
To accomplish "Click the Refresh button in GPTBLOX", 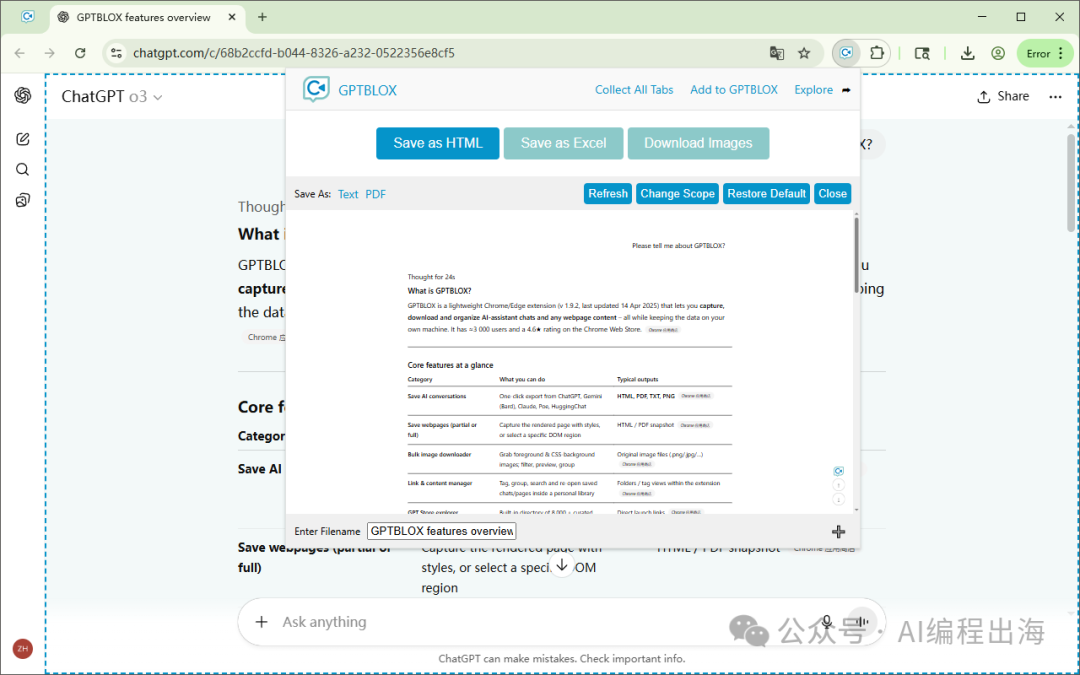I will pos(608,194).
